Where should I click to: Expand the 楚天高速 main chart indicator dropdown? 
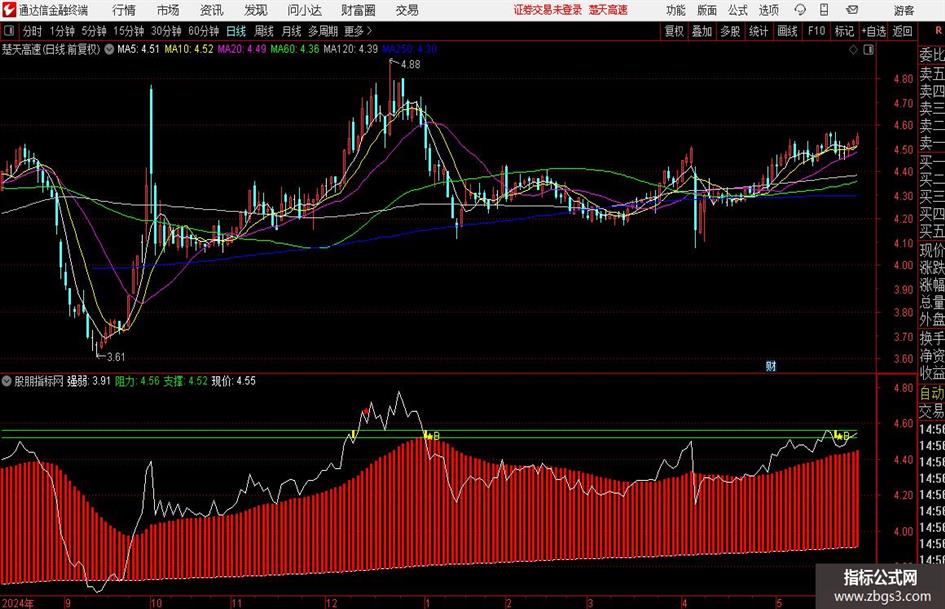pos(109,49)
